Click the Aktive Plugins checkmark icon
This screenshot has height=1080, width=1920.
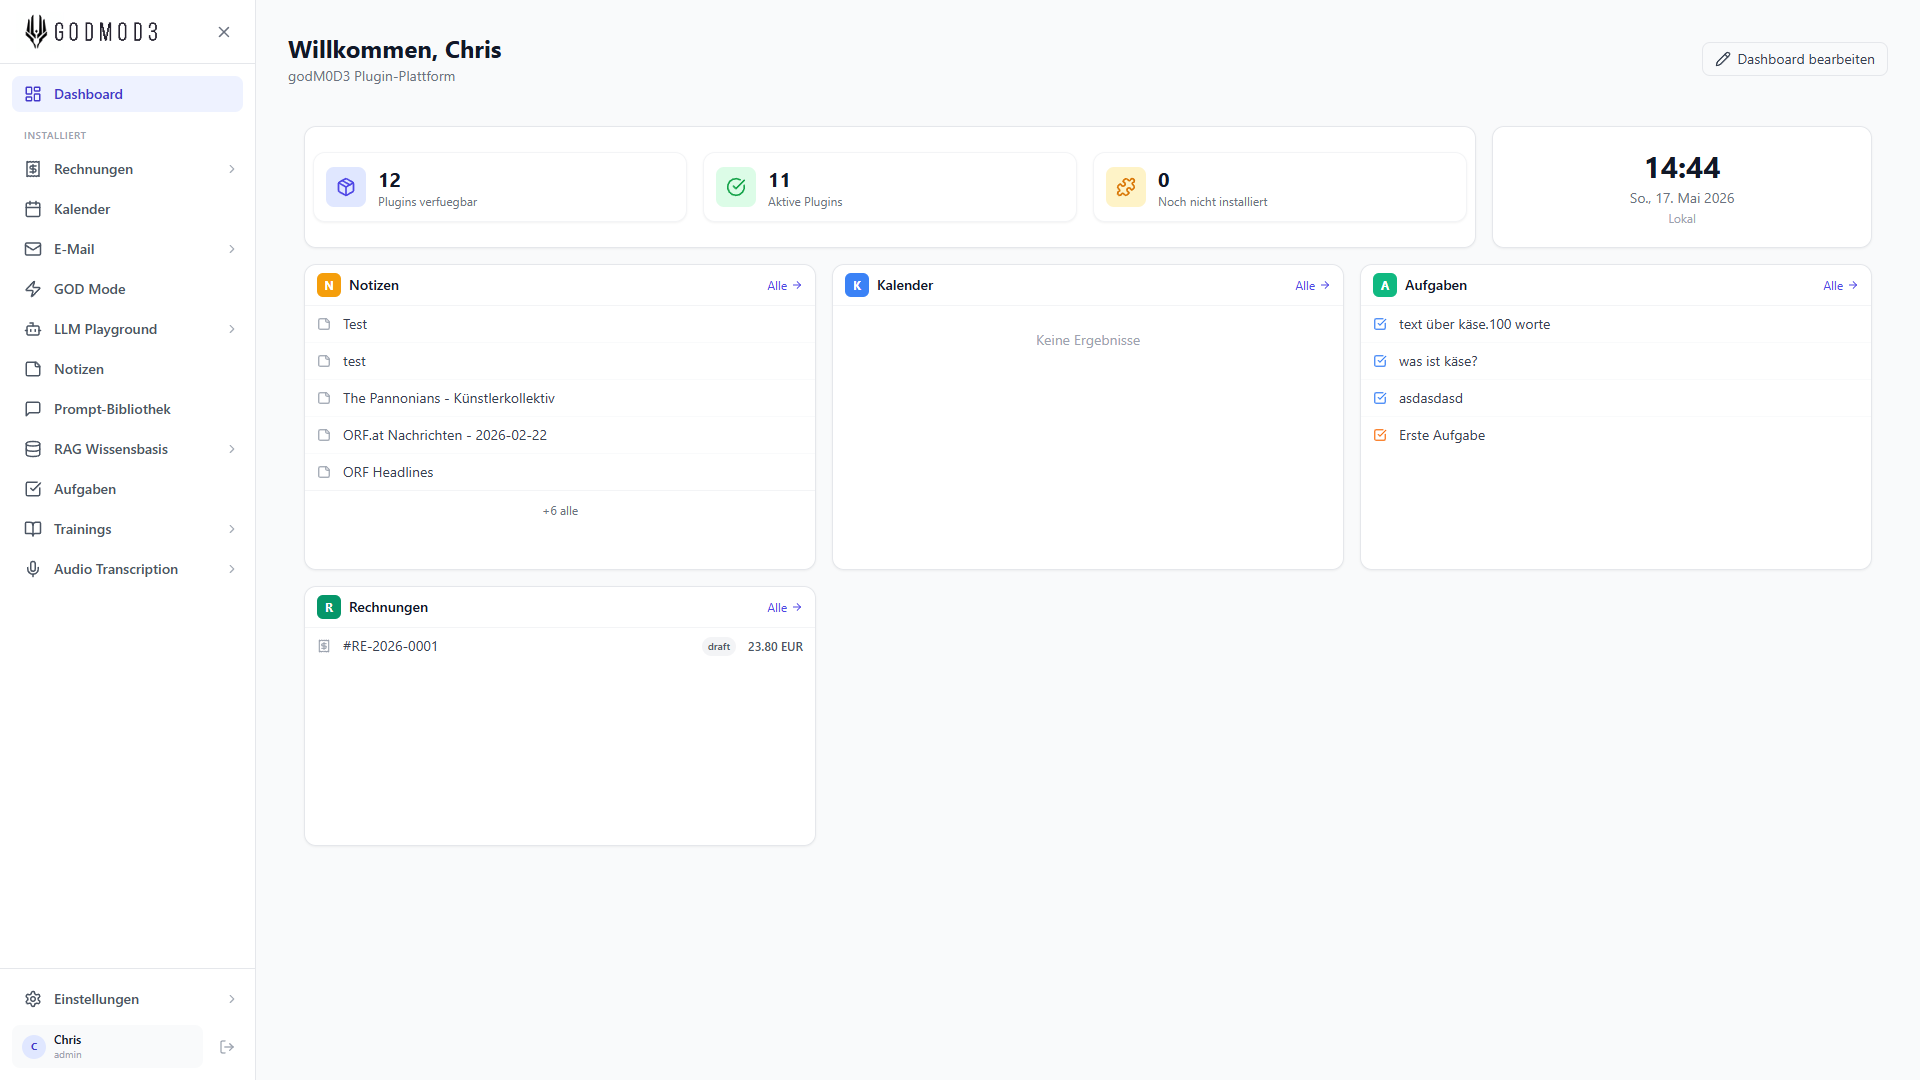coord(736,187)
